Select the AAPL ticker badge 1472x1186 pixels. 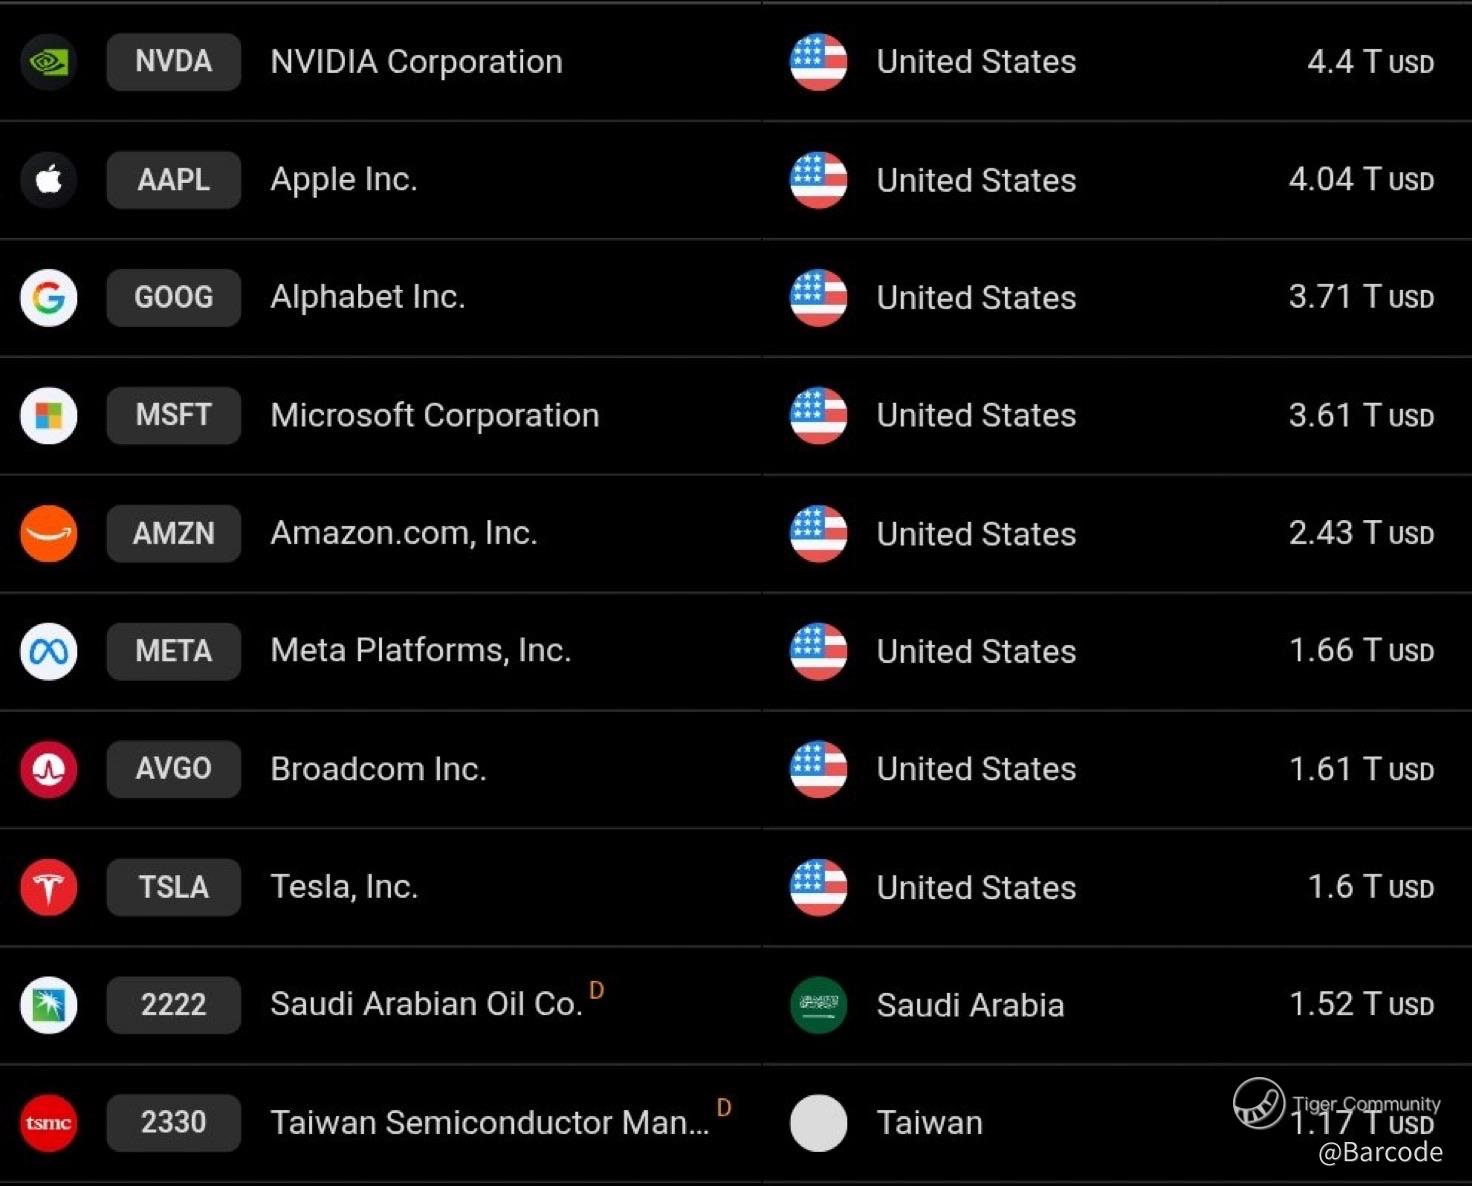[x=173, y=180]
